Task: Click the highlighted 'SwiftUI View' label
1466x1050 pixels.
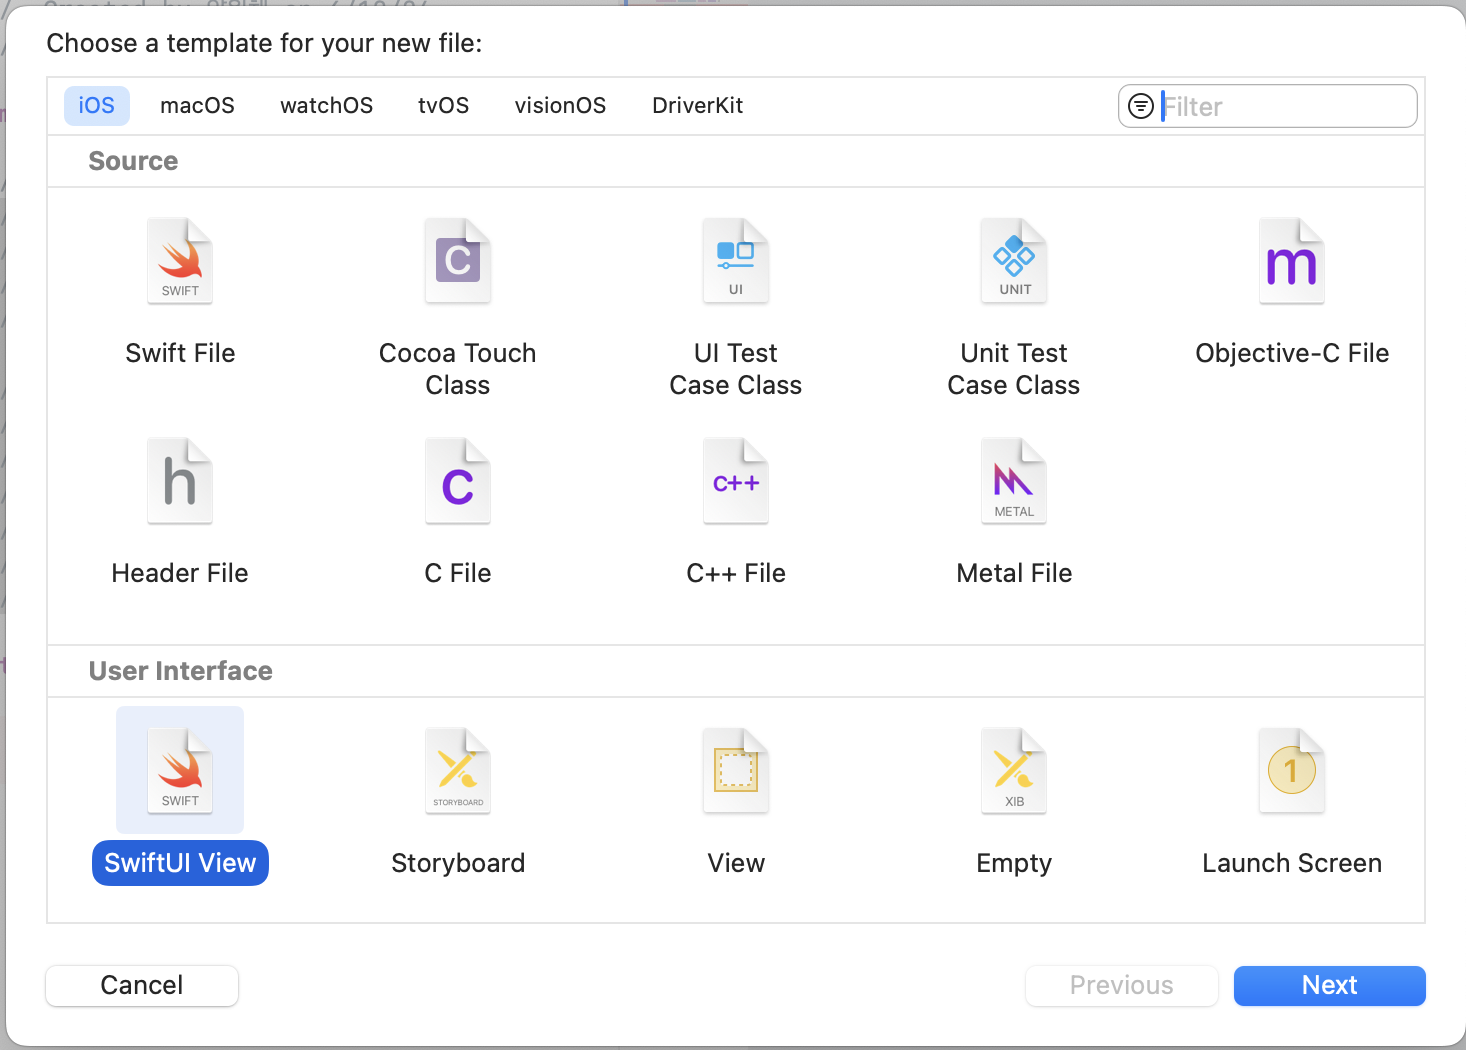Action: click(x=180, y=863)
